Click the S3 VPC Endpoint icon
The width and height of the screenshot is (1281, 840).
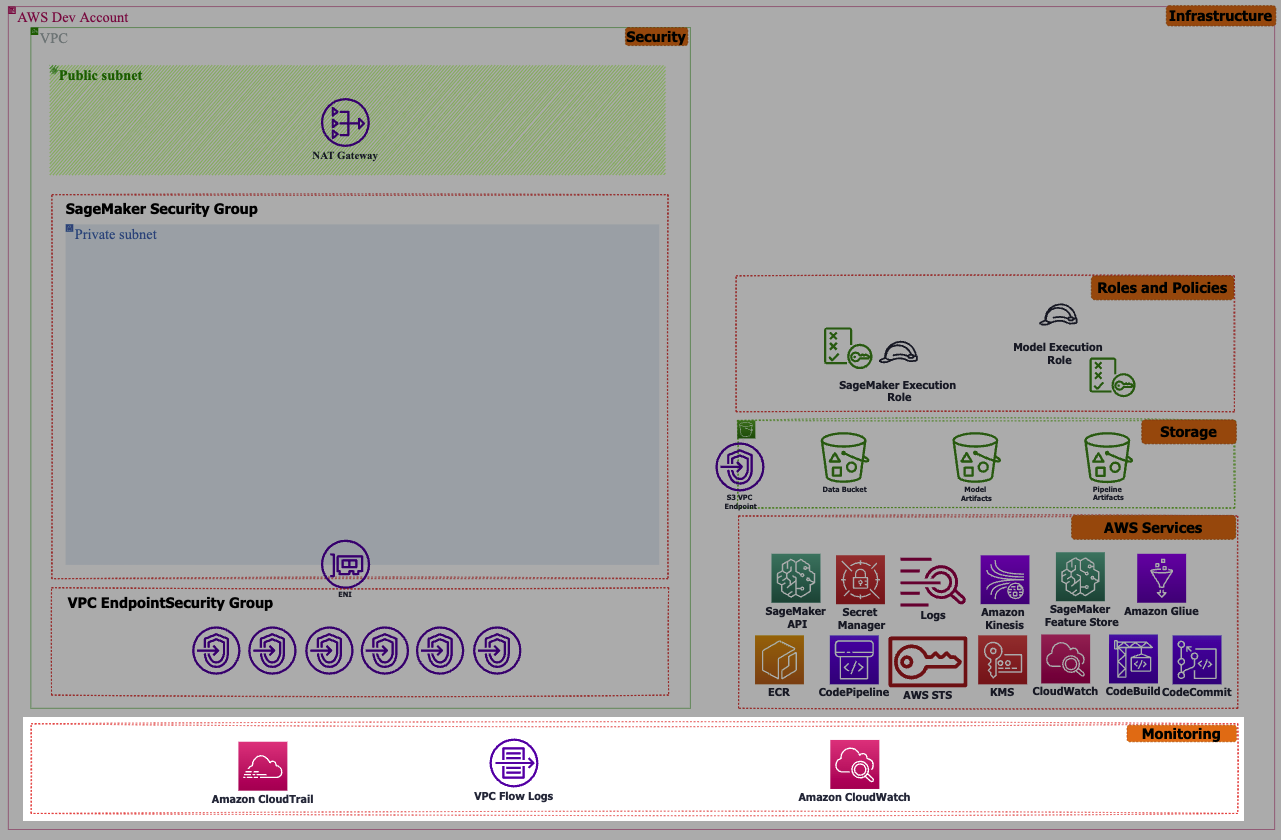pyautogui.click(x=740, y=467)
